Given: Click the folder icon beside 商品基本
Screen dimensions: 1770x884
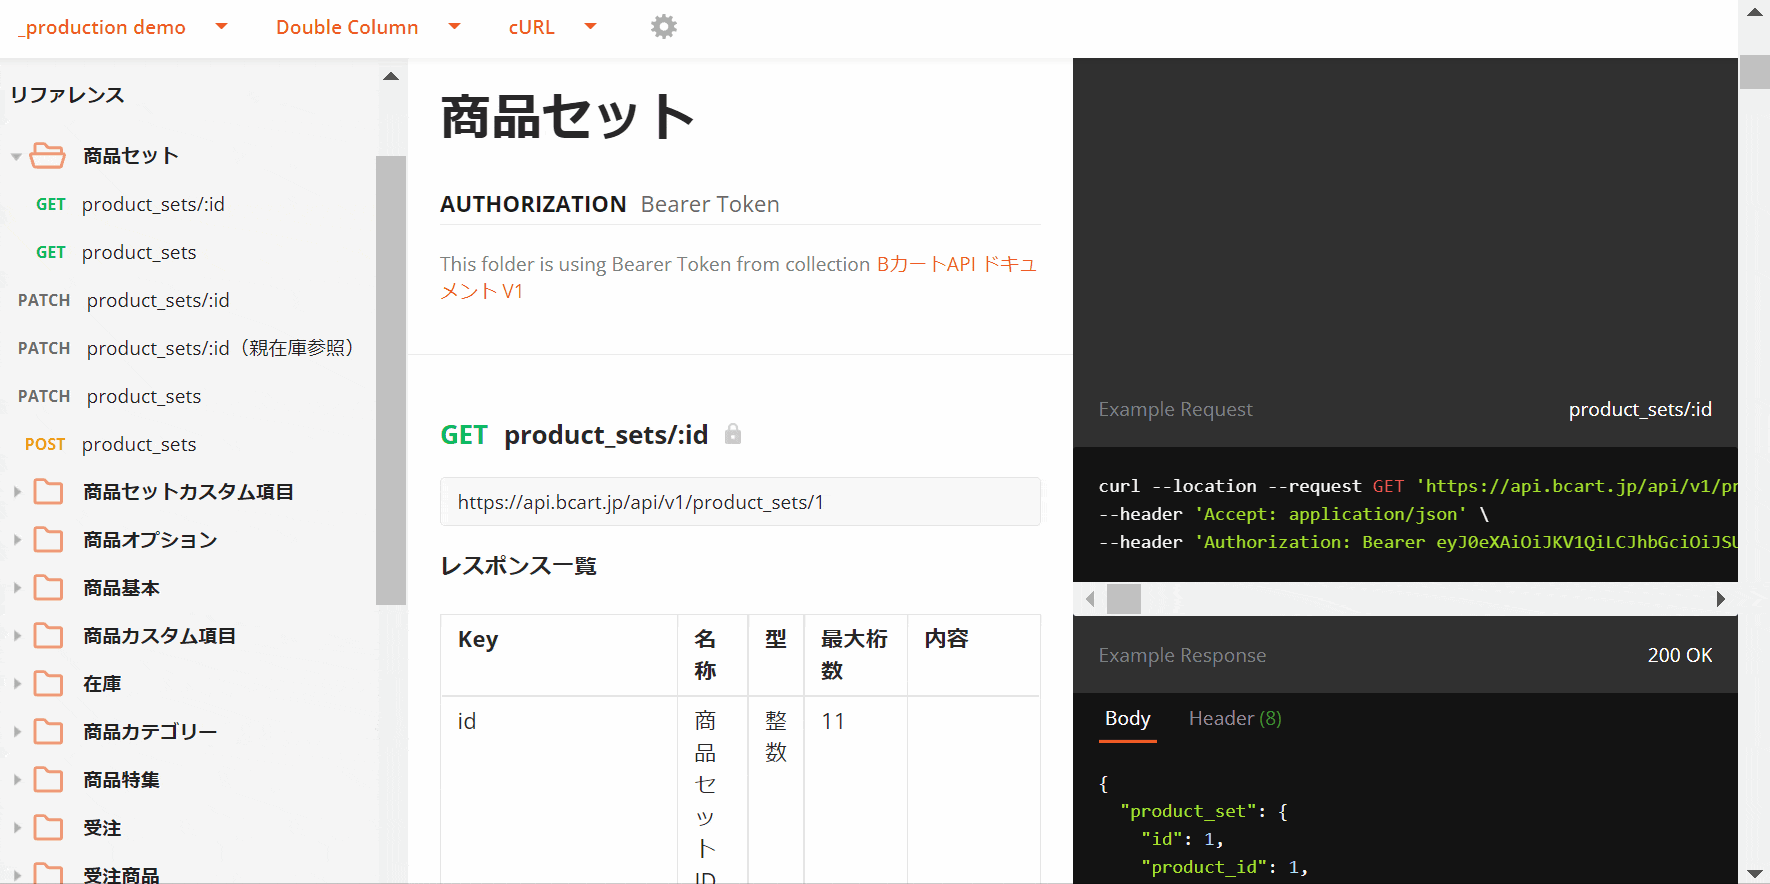Looking at the screenshot, I should 48,588.
